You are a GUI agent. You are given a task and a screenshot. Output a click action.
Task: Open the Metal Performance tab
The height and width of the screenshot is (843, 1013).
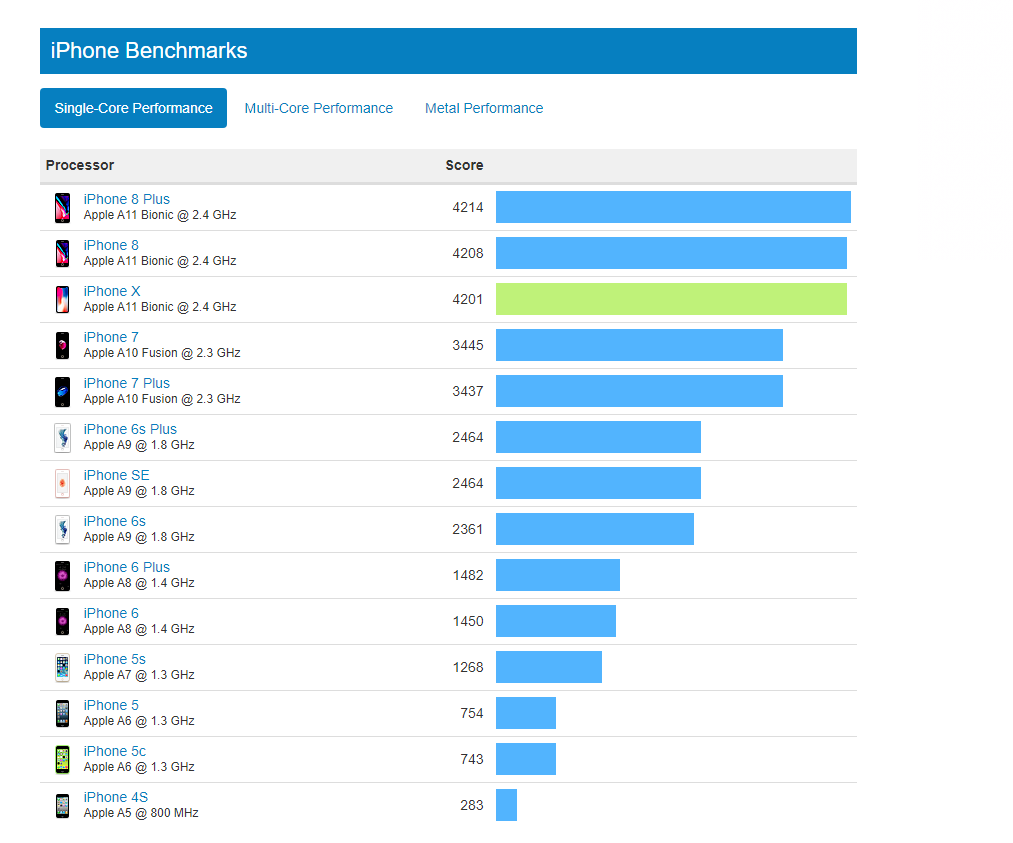(x=484, y=108)
